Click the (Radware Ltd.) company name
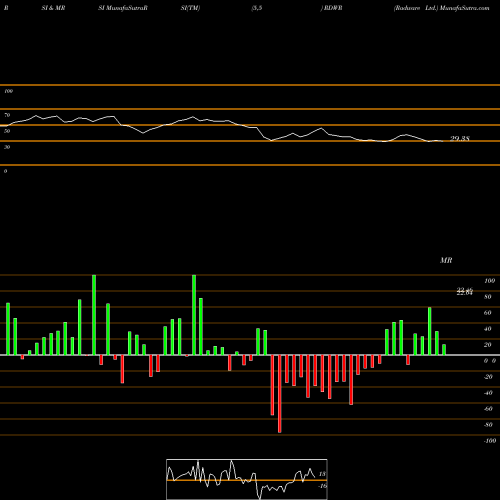Image resolution: width=500 pixels, height=500 pixels. [x=415, y=8]
